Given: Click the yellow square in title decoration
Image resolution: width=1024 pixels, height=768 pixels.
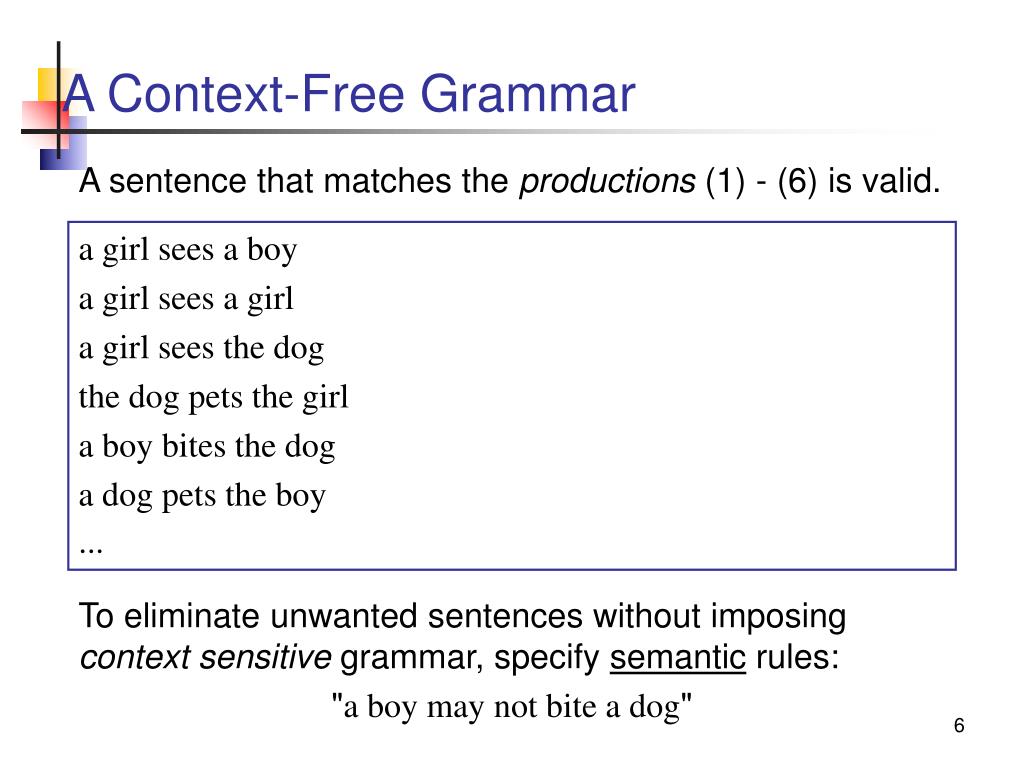Looking at the screenshot, I should pyautogui.click(x=50, y=84).
